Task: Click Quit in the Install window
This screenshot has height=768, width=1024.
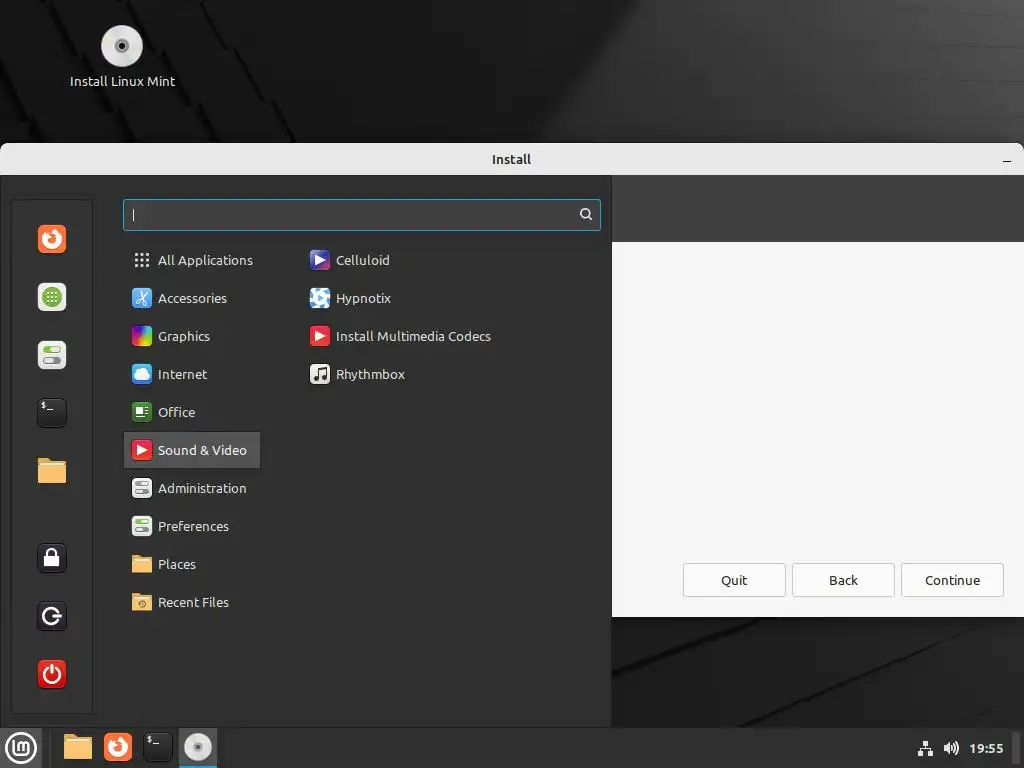Action: (x=734, y=580)
